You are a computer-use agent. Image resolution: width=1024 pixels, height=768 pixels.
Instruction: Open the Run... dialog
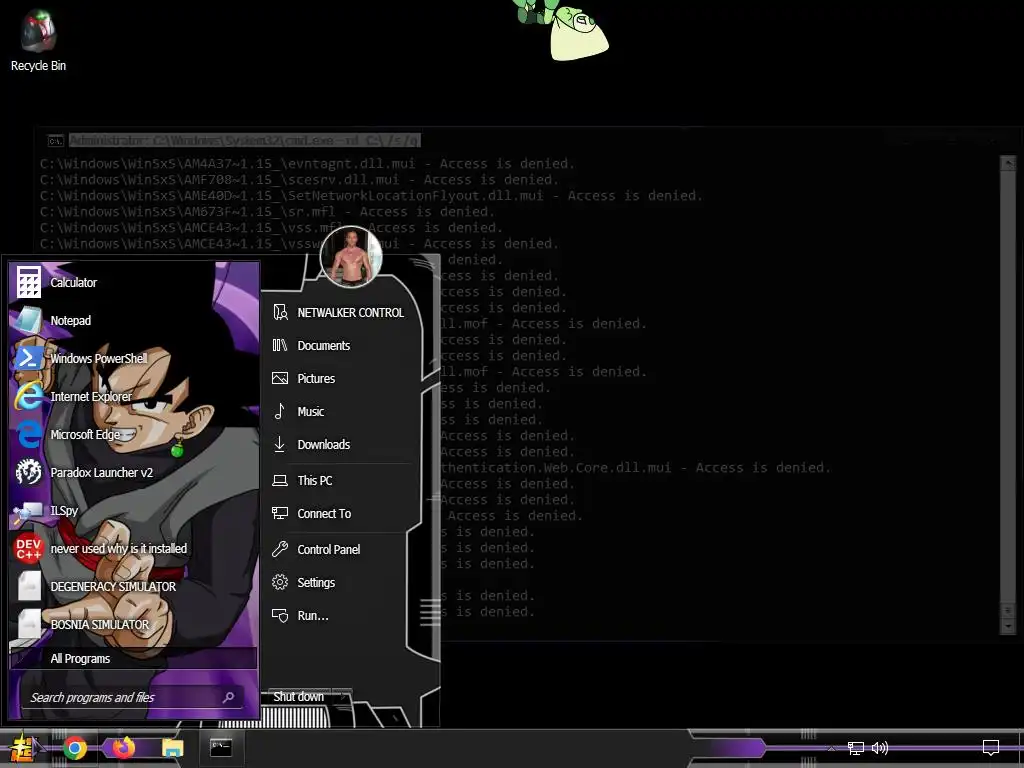[x=341, y=615]
